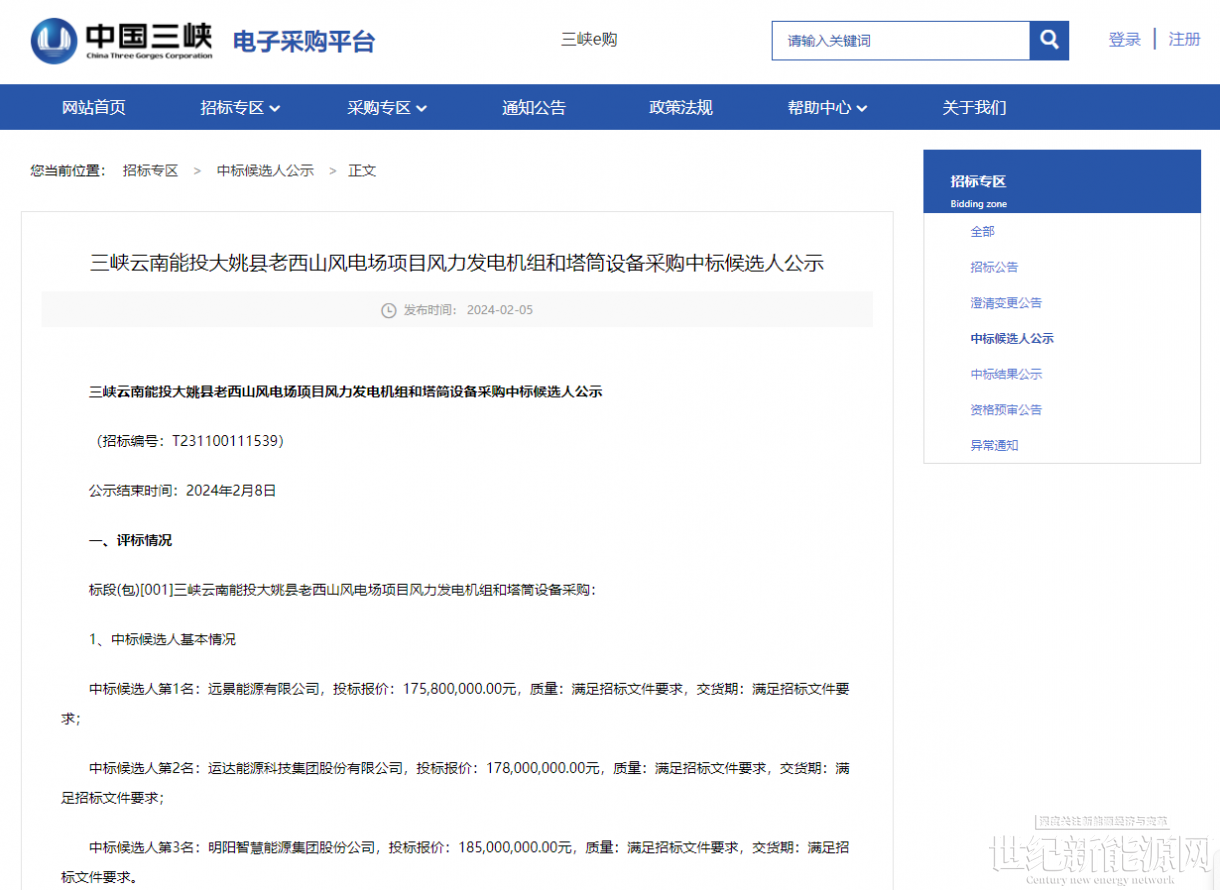Click 正文 in the breadcrumb

click(362, 171)
